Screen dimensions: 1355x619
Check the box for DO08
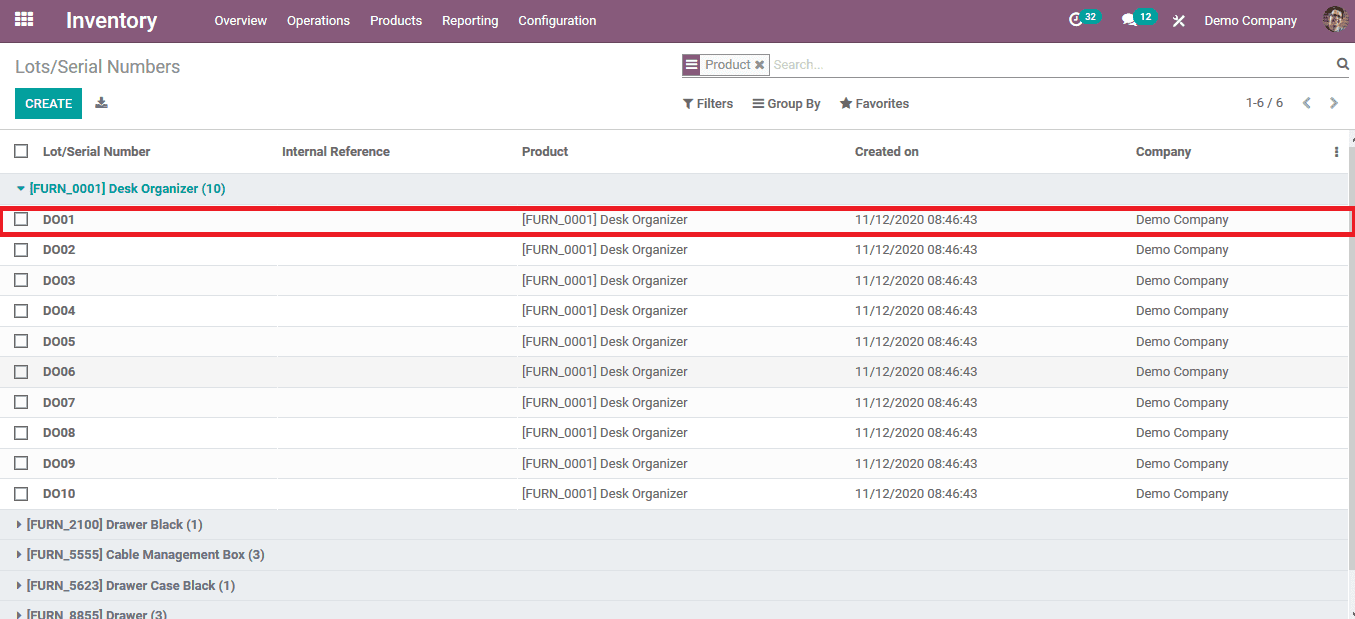pos(21,432)
